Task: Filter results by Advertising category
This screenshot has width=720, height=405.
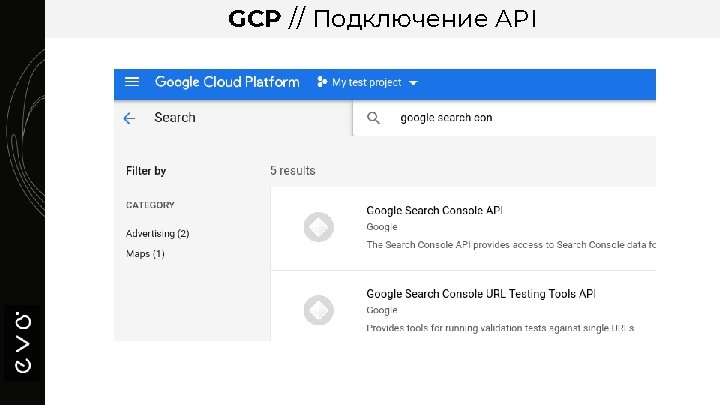Action: (157, 234)
